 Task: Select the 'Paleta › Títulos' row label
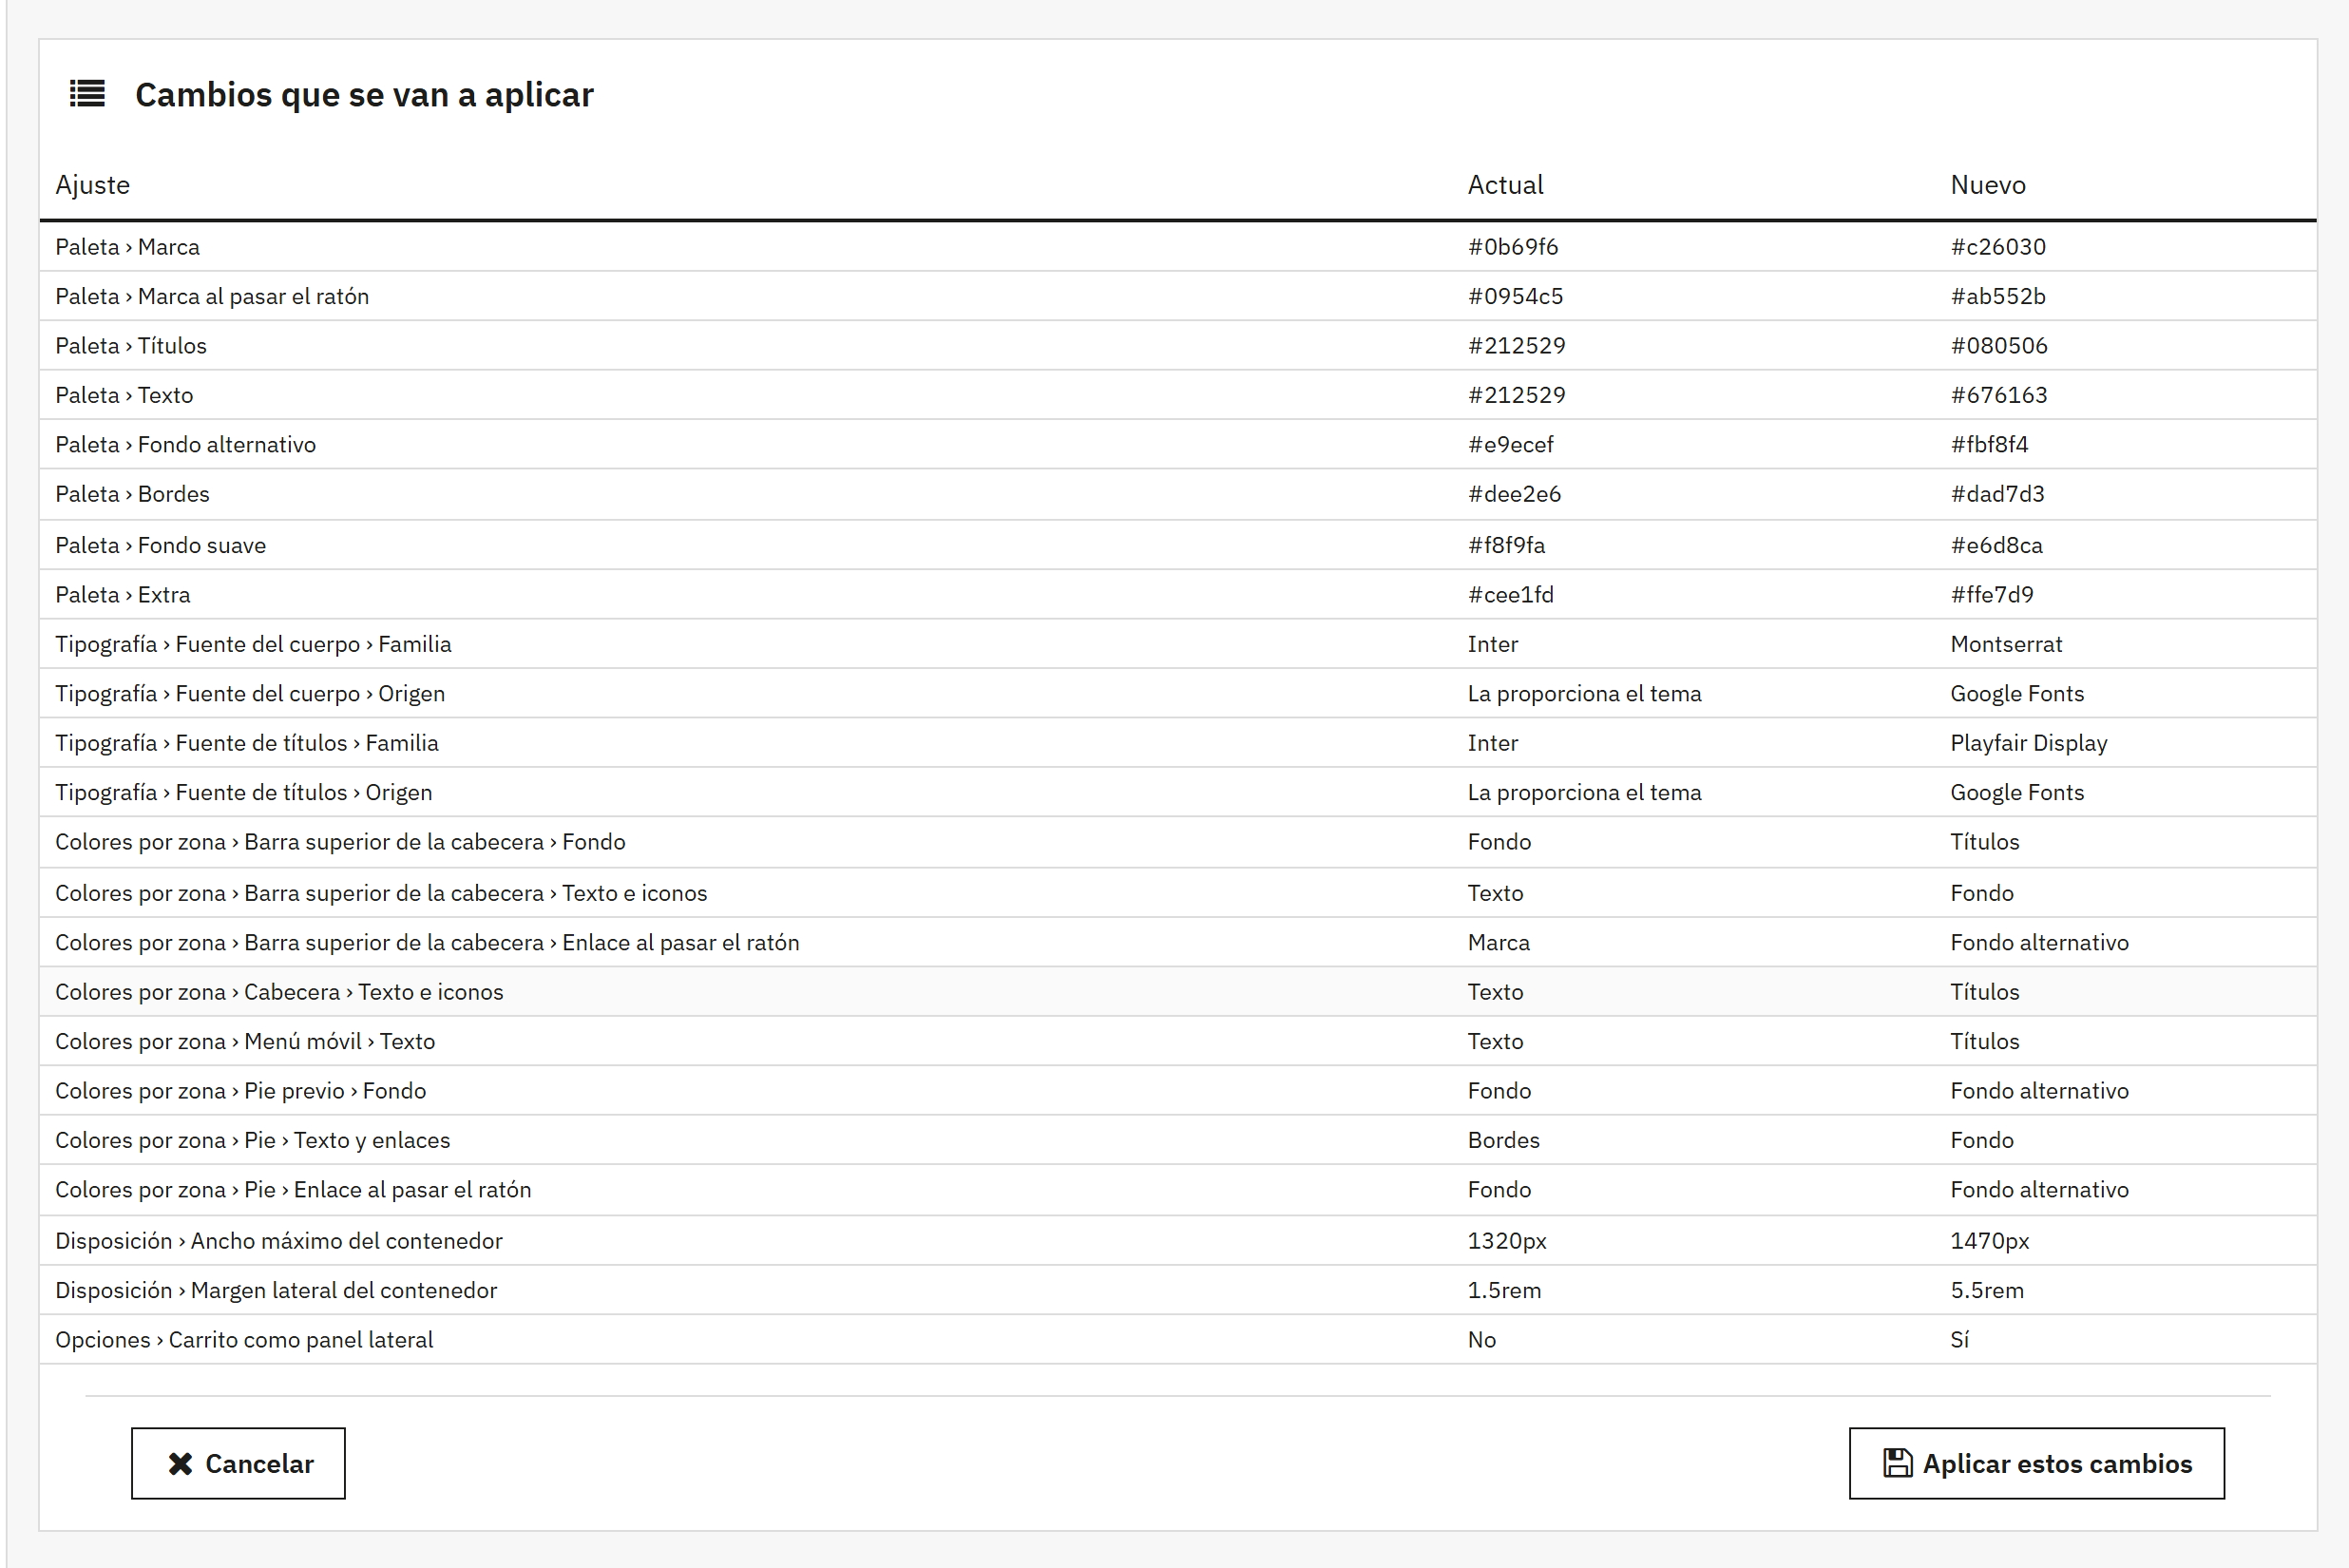pyautogui.click(x=131, y=346)
